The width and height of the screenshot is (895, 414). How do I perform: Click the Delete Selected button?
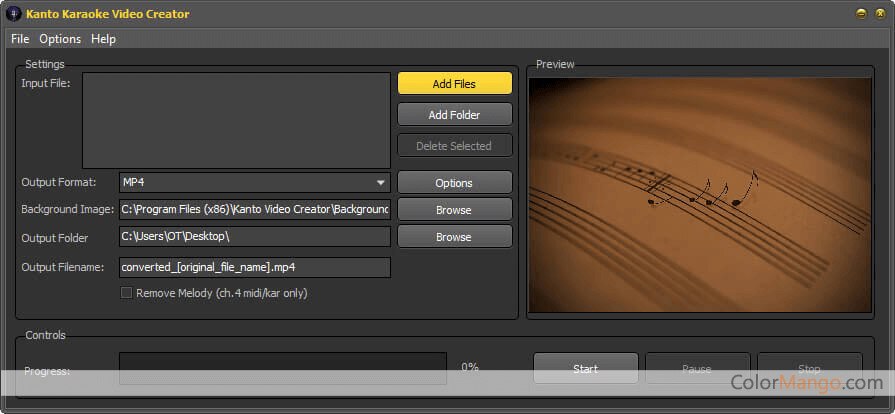point(454,146)
